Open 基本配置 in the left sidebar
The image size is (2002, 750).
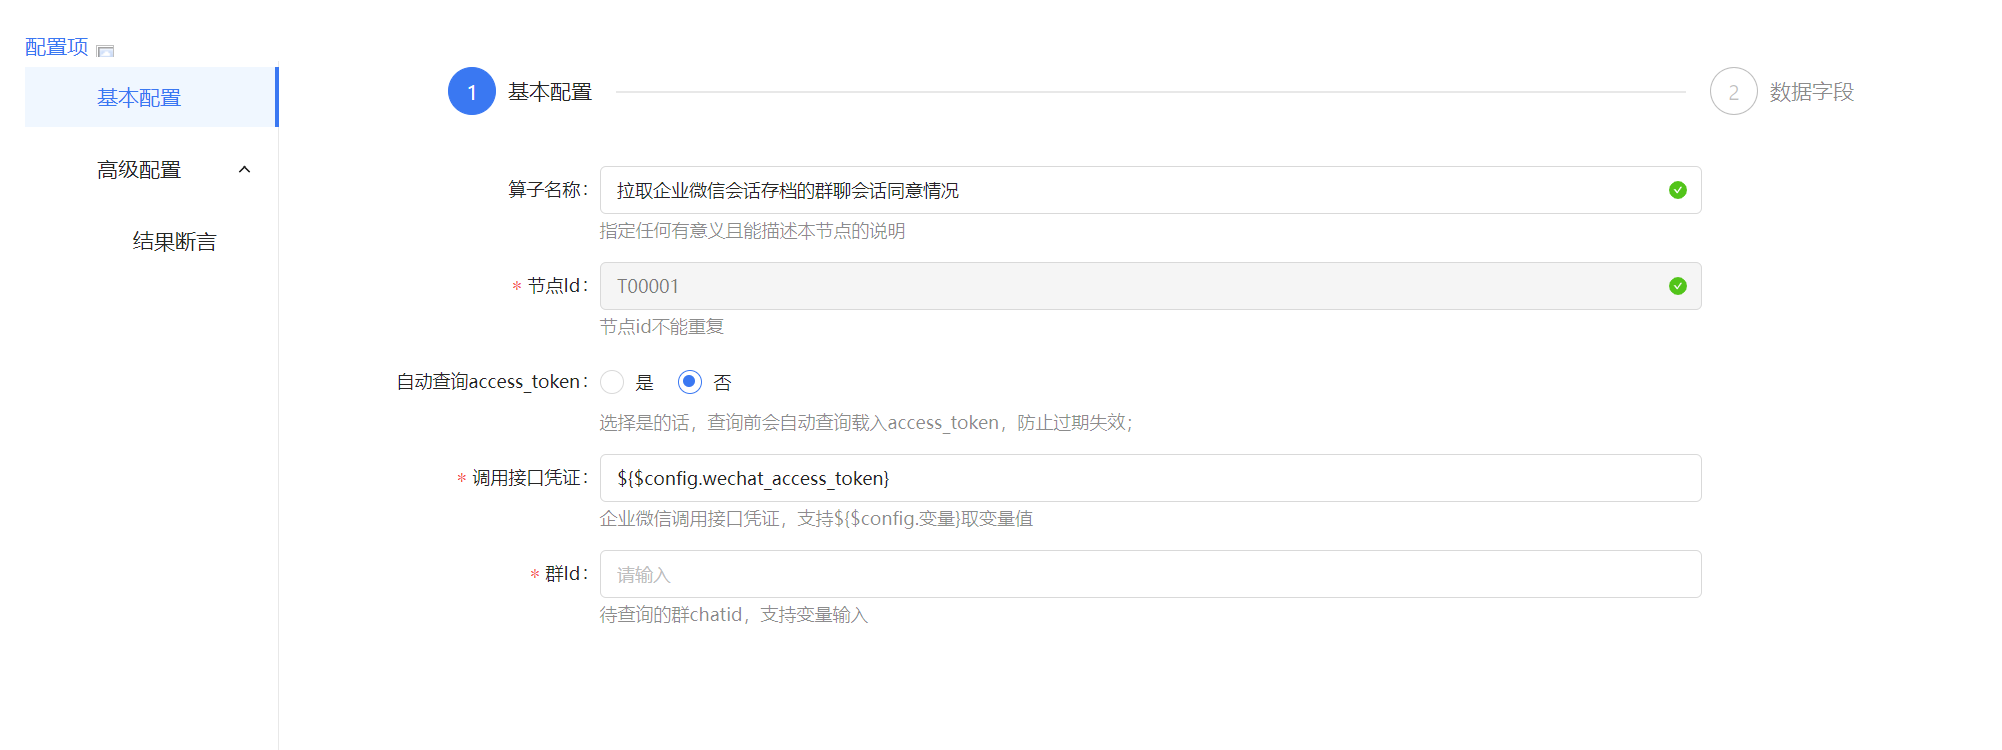tap(139, 98)
